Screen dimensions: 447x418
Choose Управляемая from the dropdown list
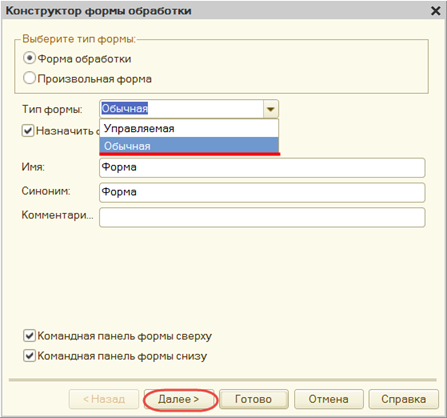(x=189, y=128)
